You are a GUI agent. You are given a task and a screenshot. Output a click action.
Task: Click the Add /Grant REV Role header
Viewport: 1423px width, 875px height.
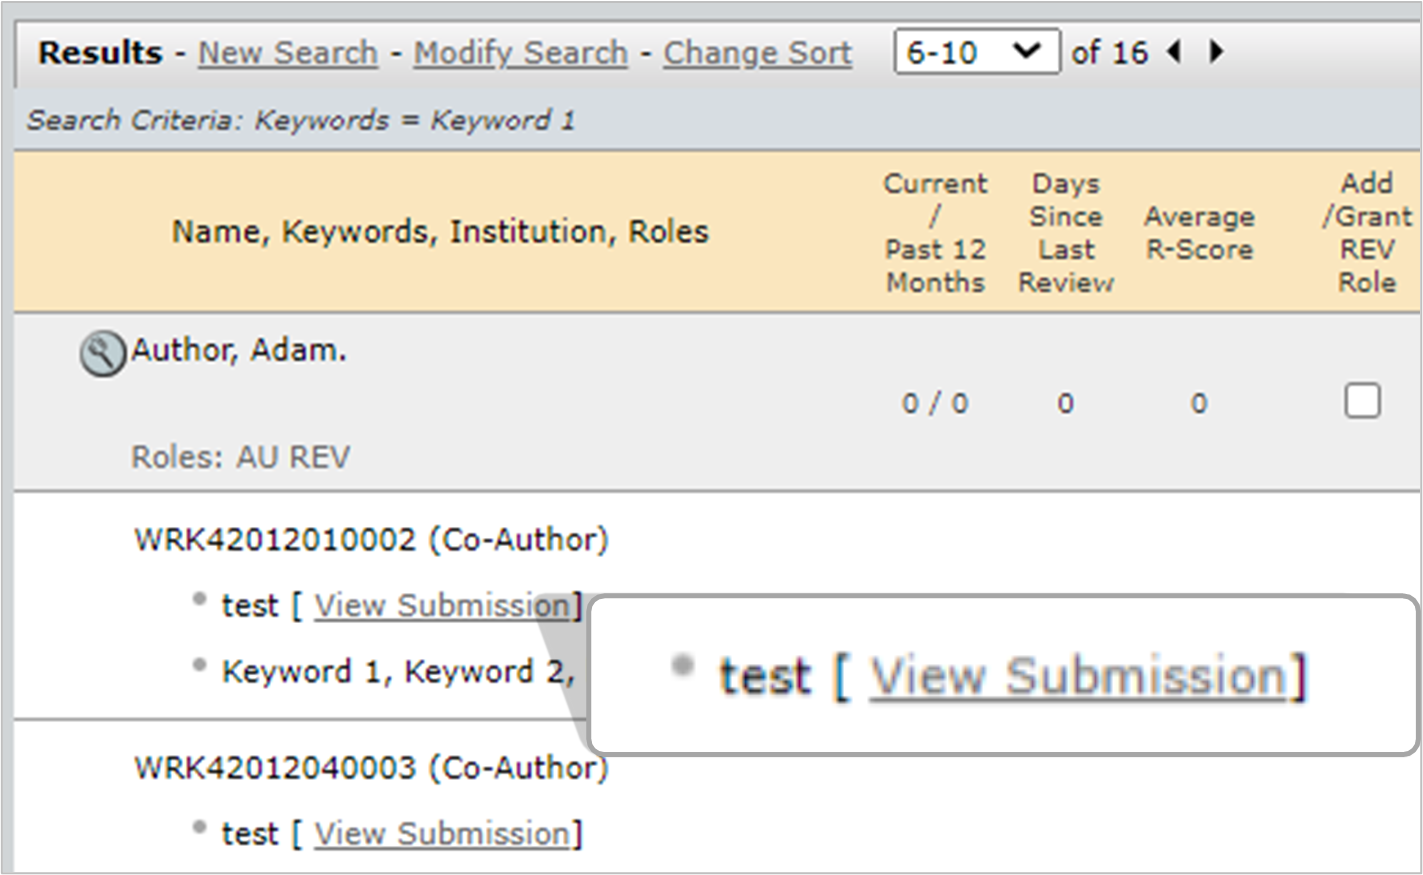point(1366,233)
